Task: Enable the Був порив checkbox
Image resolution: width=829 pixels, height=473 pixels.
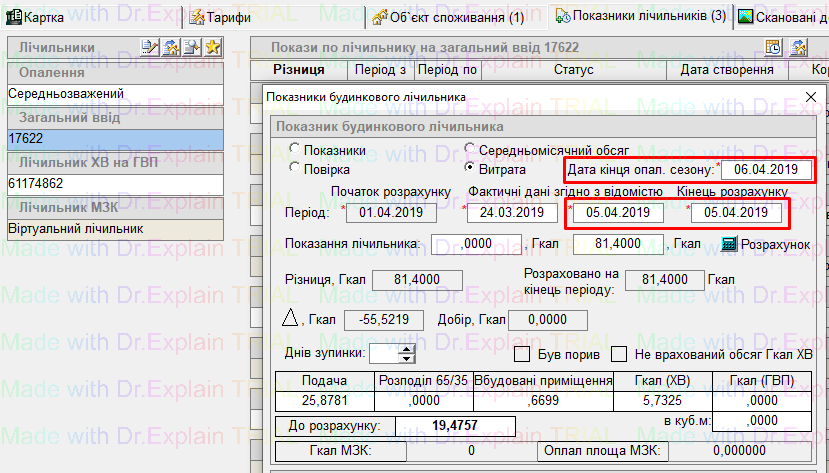Action: (x=521, y=353)
